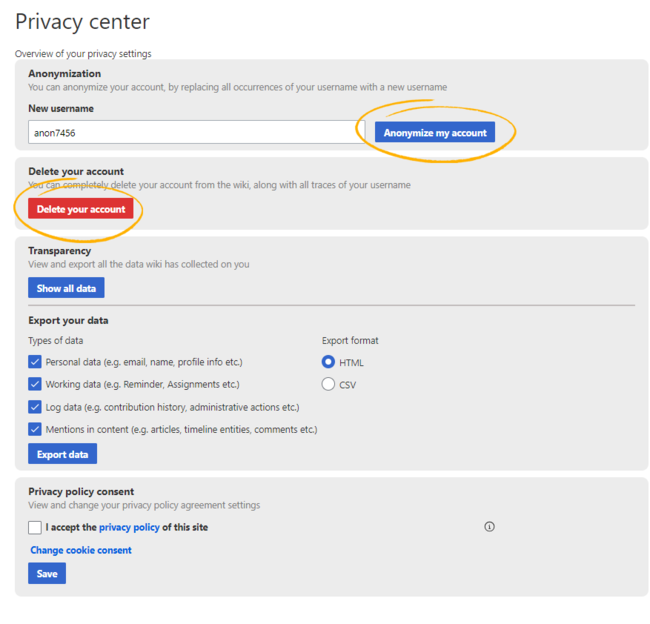The width and height of the screenshot is (650, 624).
Task: Click the Export format label
Action: click(x=350, y=340)
